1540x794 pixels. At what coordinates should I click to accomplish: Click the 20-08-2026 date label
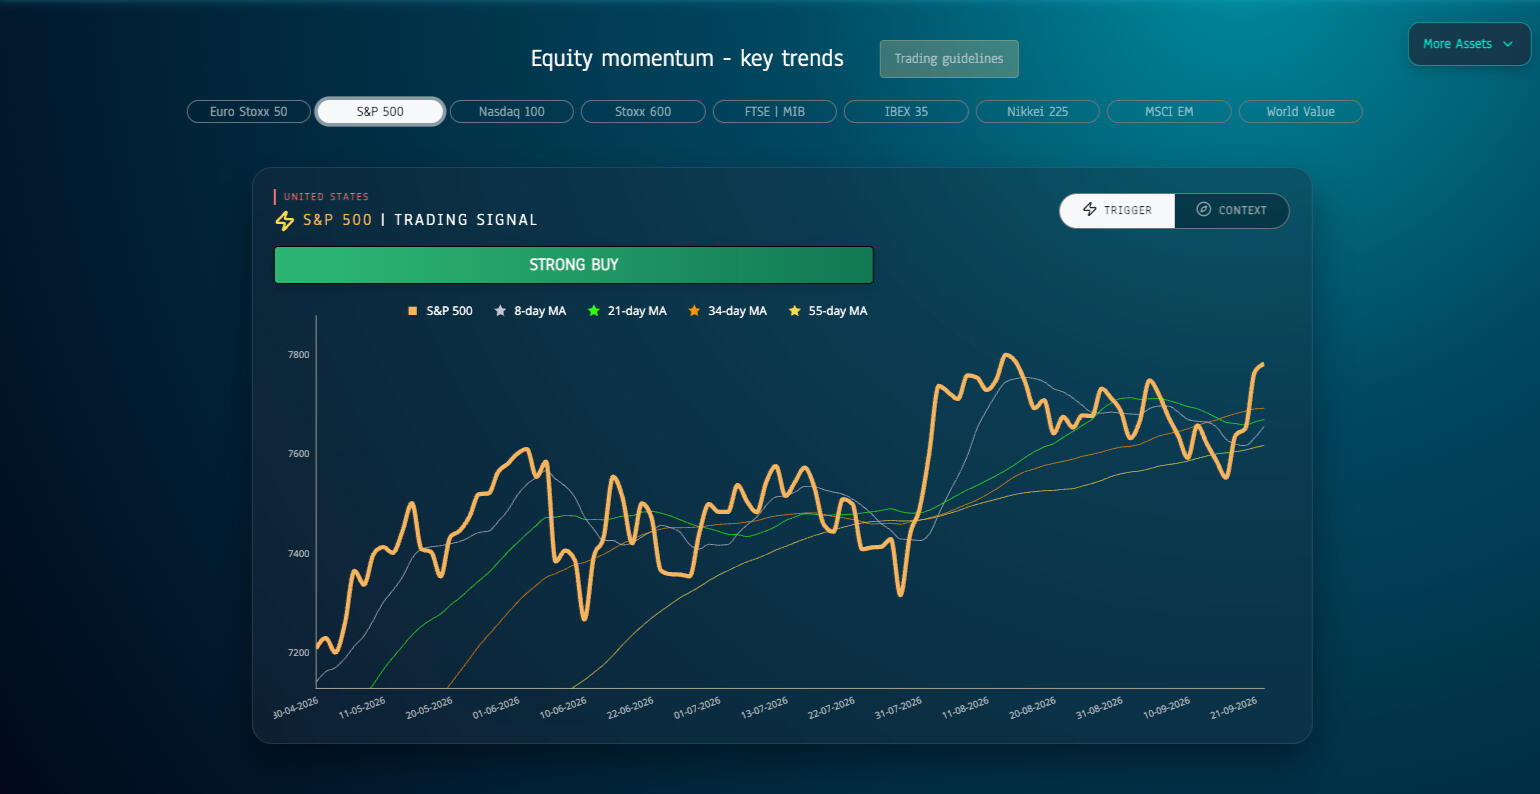click(1033, 708)
